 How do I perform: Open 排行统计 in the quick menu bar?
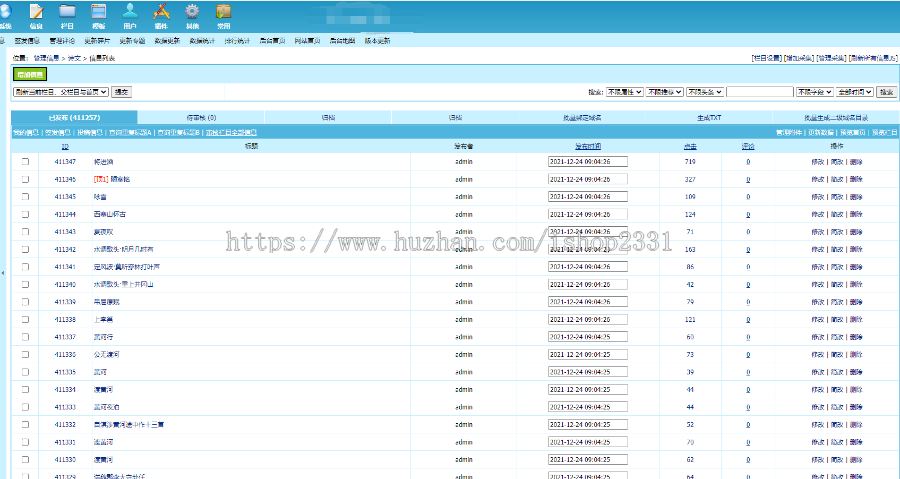coord(237,41)
